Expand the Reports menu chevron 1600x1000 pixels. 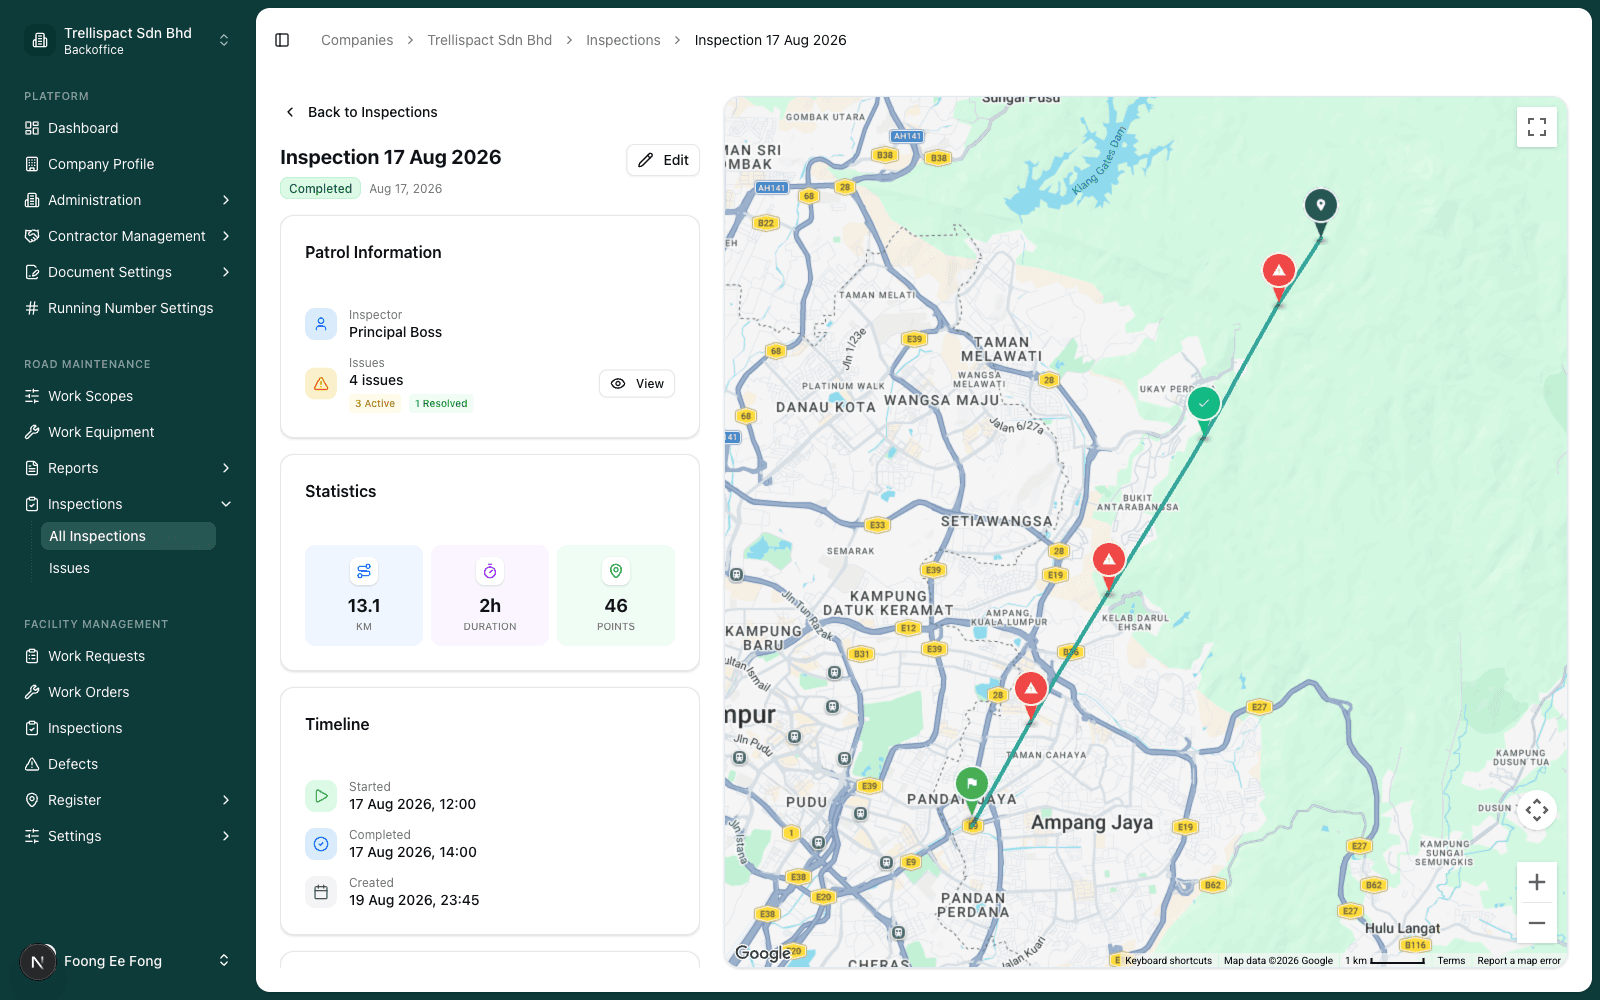[226, 468]
